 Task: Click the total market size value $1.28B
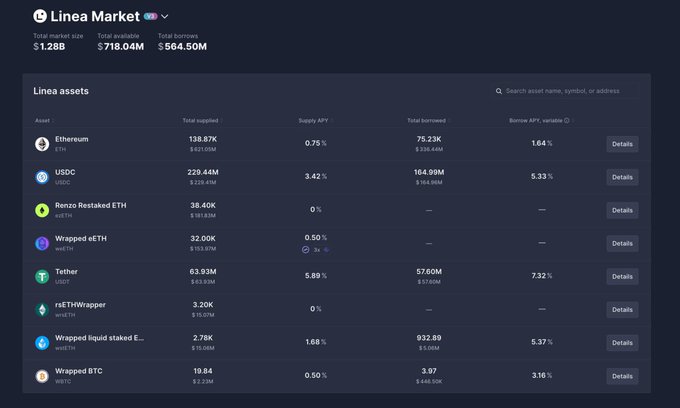click(49, 46)
